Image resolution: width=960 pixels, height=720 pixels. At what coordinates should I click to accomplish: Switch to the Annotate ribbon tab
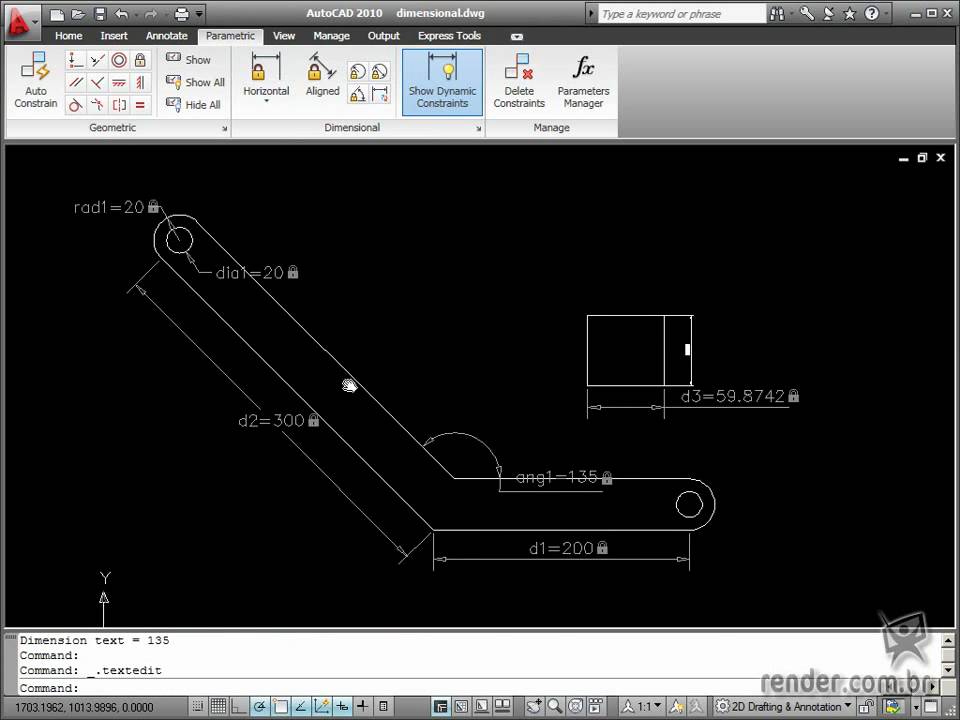click(166, 36)
